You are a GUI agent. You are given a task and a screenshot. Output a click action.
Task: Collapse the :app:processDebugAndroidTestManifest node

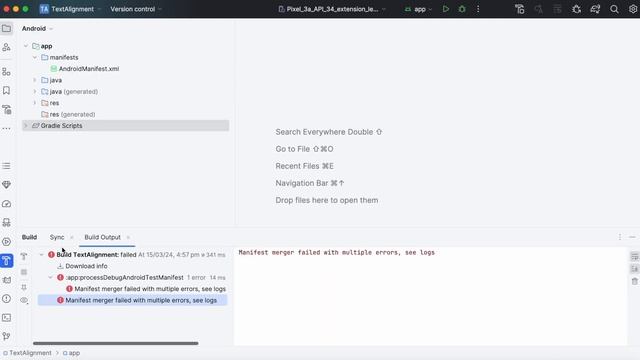pyautogui.click(x=51, y=278)
